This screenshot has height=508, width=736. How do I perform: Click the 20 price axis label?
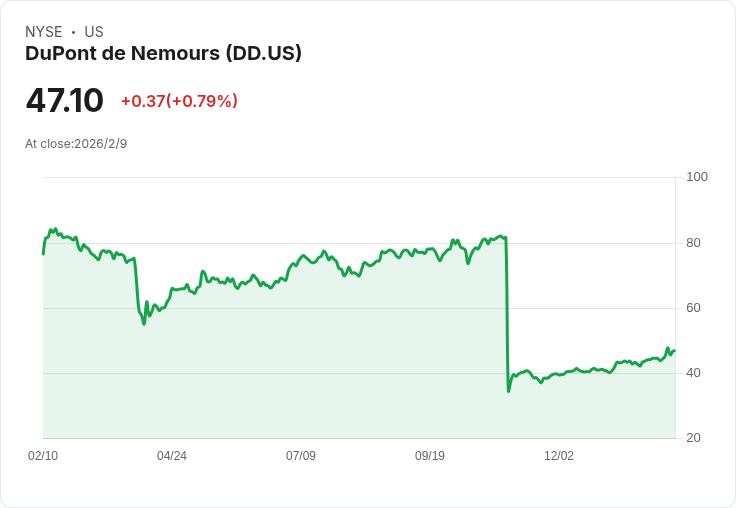694,438
